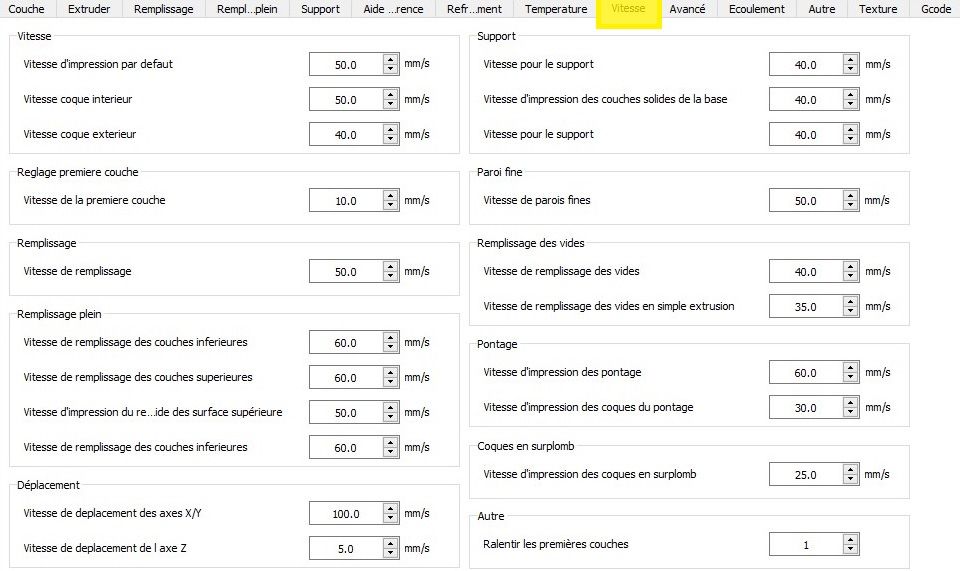Decrease the Vitesse de remplissage value
966x571 pixels.
pyautogui.click(x=390, y=277)
